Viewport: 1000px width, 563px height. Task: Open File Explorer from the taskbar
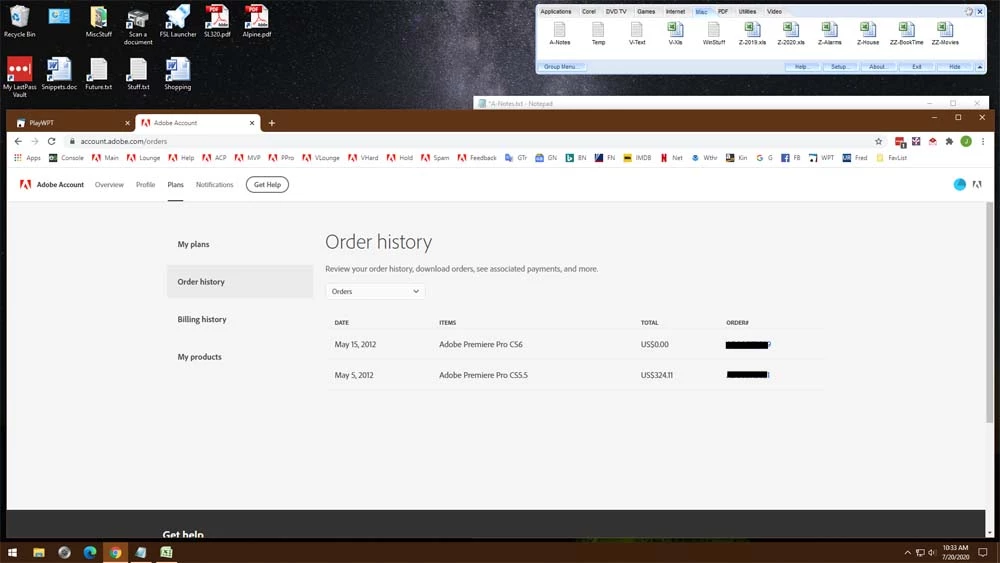point(39,552)
